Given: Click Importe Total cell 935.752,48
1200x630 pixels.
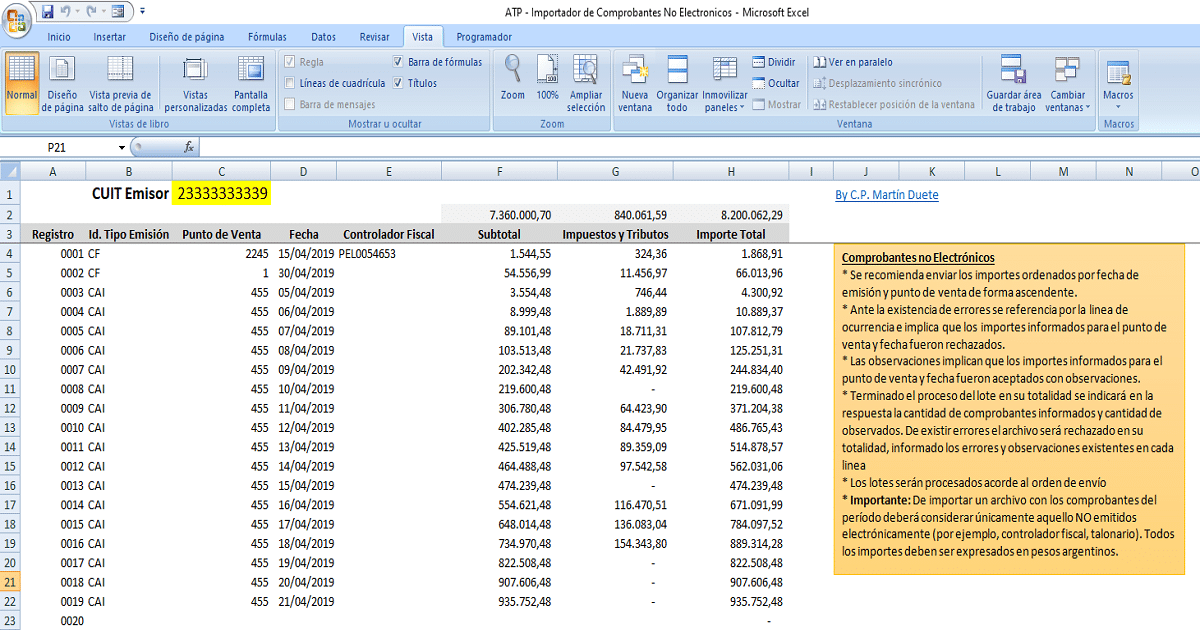Looking at the screenshot, I should 731,601.
